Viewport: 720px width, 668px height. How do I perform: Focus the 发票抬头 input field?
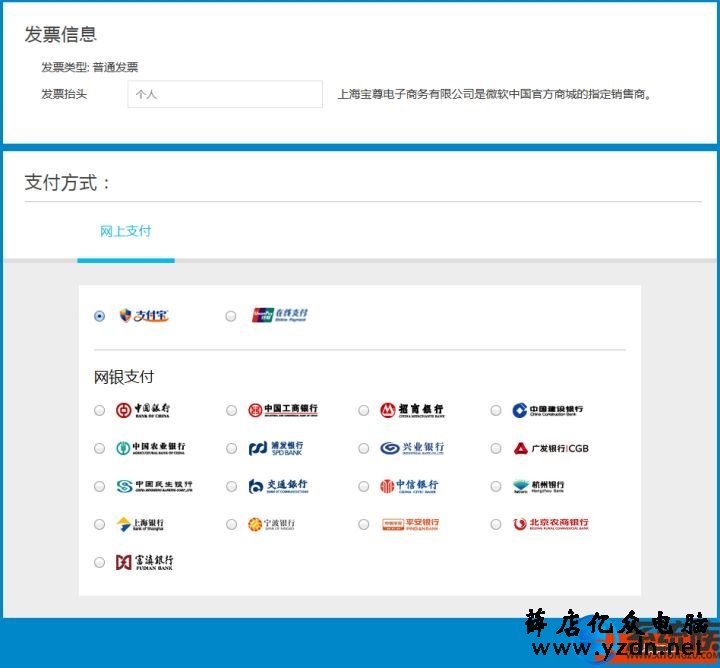[x=225, y=94]
